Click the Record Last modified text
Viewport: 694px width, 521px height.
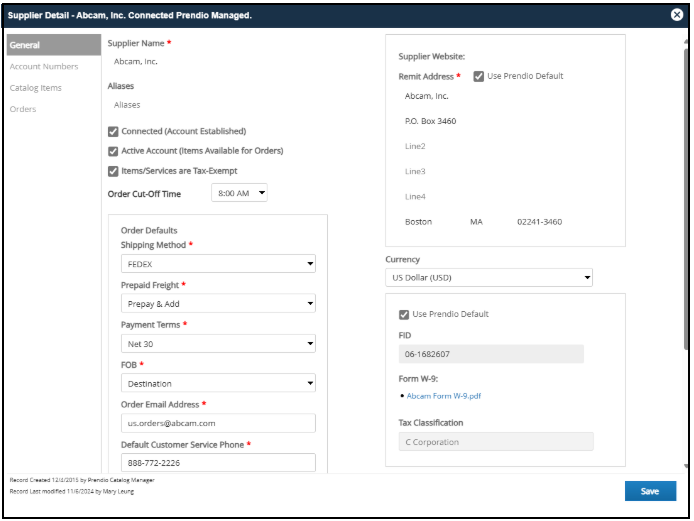72,491
